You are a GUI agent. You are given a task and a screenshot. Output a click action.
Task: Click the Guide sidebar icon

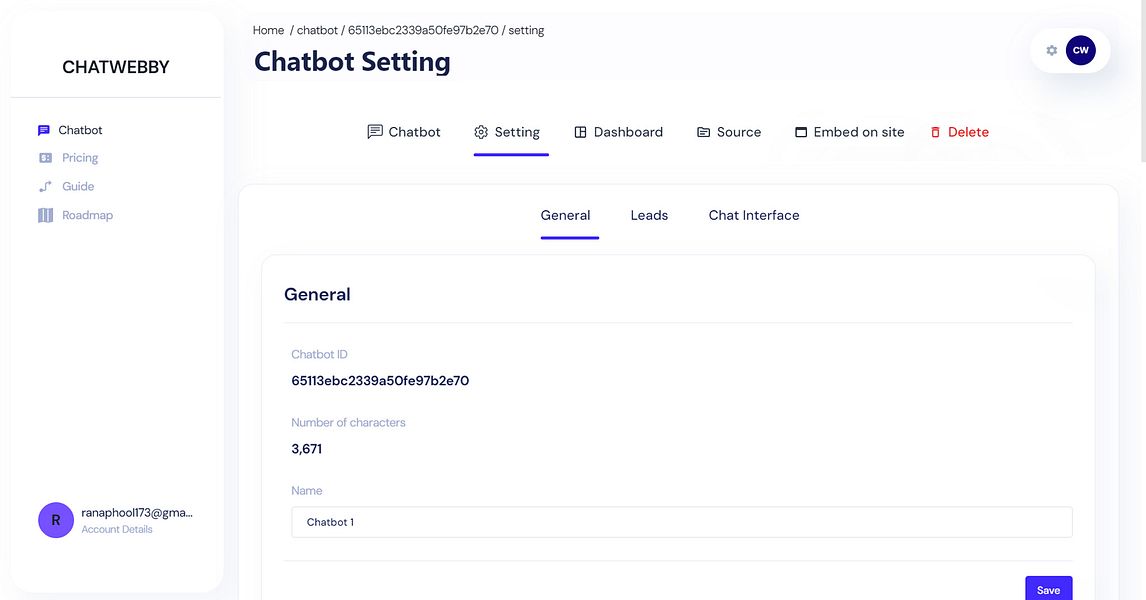[45, 187]
